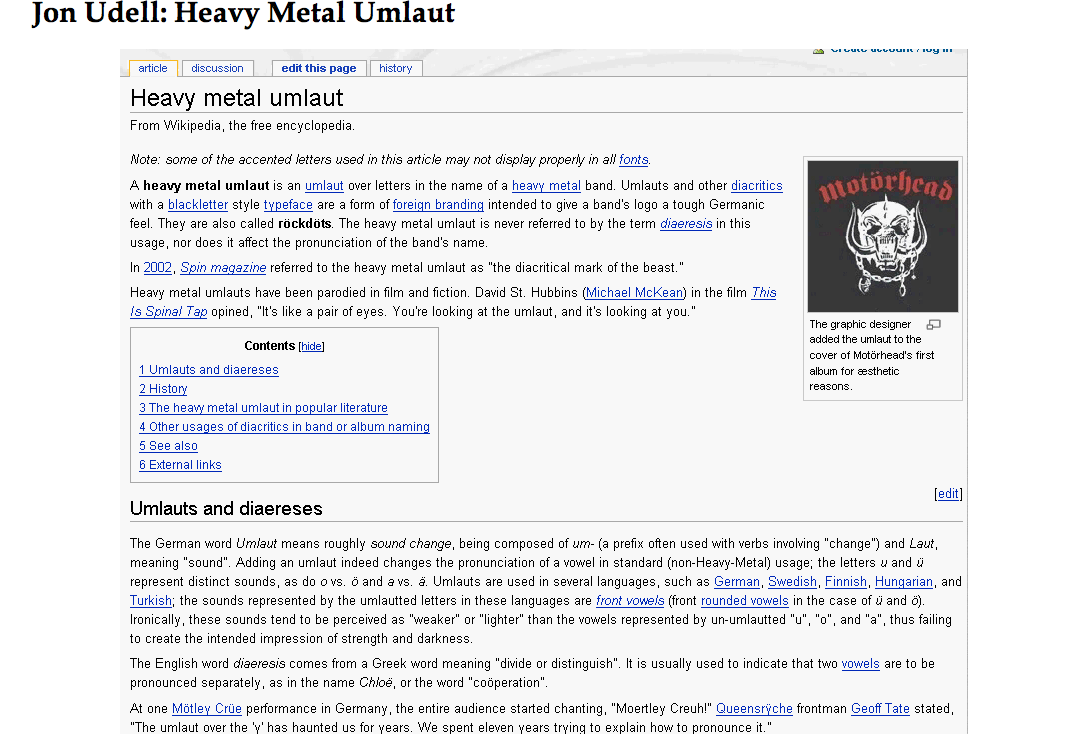
Task: Switch to the article tab
Action: point(153,68)
